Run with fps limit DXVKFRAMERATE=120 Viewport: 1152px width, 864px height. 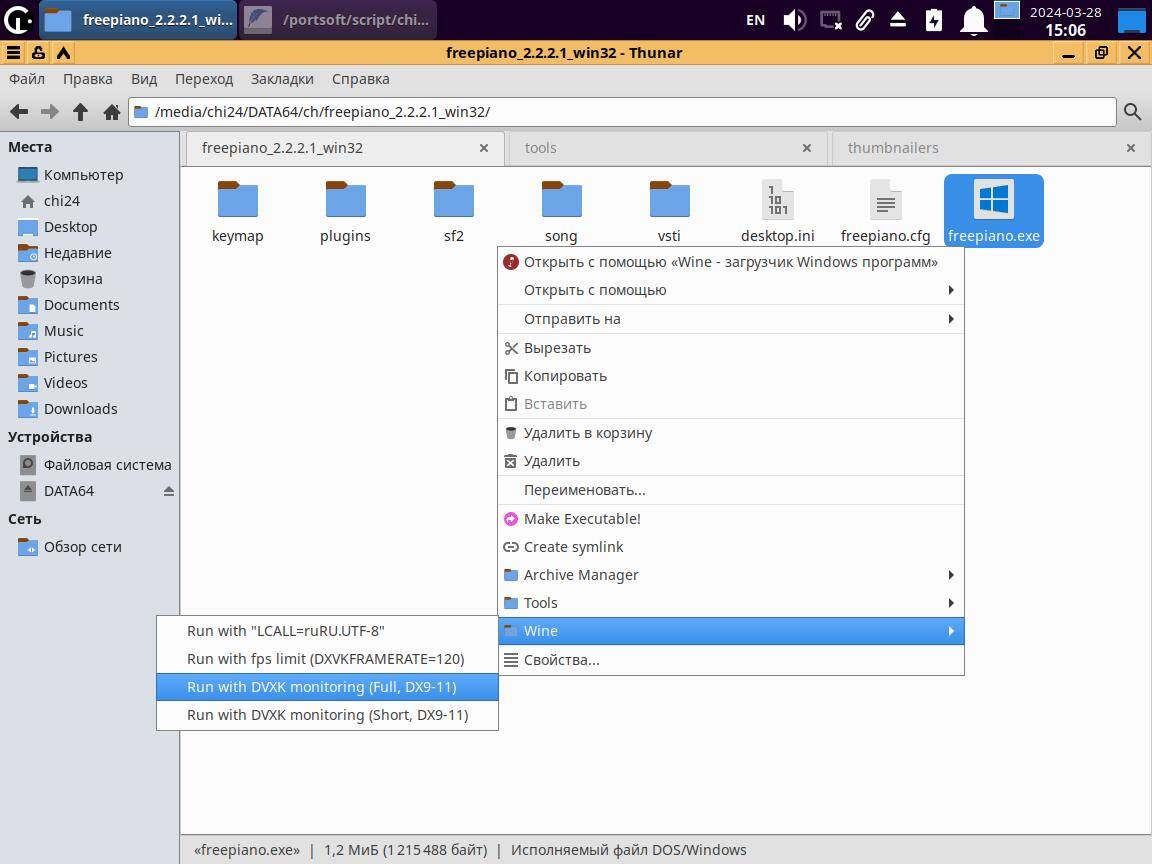(328, 658)
